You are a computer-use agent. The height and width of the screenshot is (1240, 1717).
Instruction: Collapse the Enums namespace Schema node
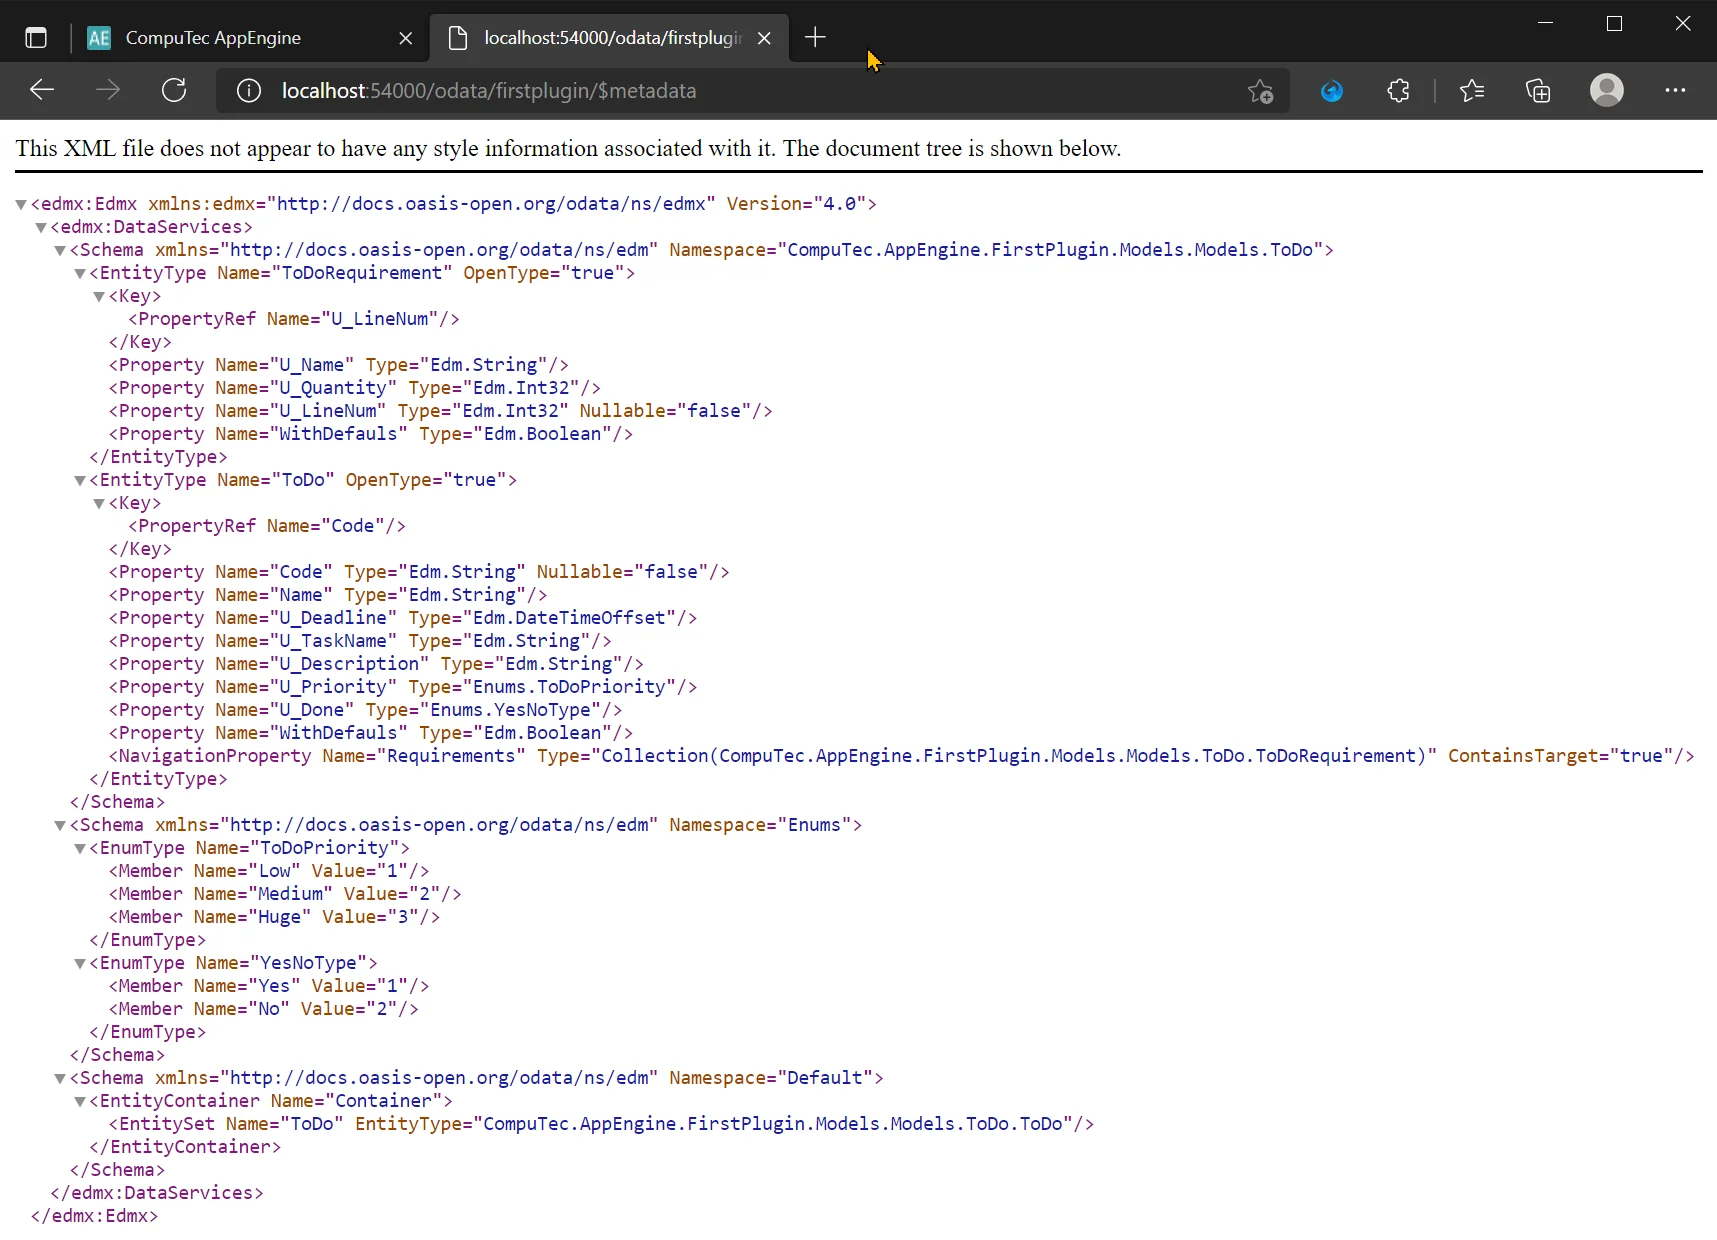pyautogui.click(x=60, y=825)
